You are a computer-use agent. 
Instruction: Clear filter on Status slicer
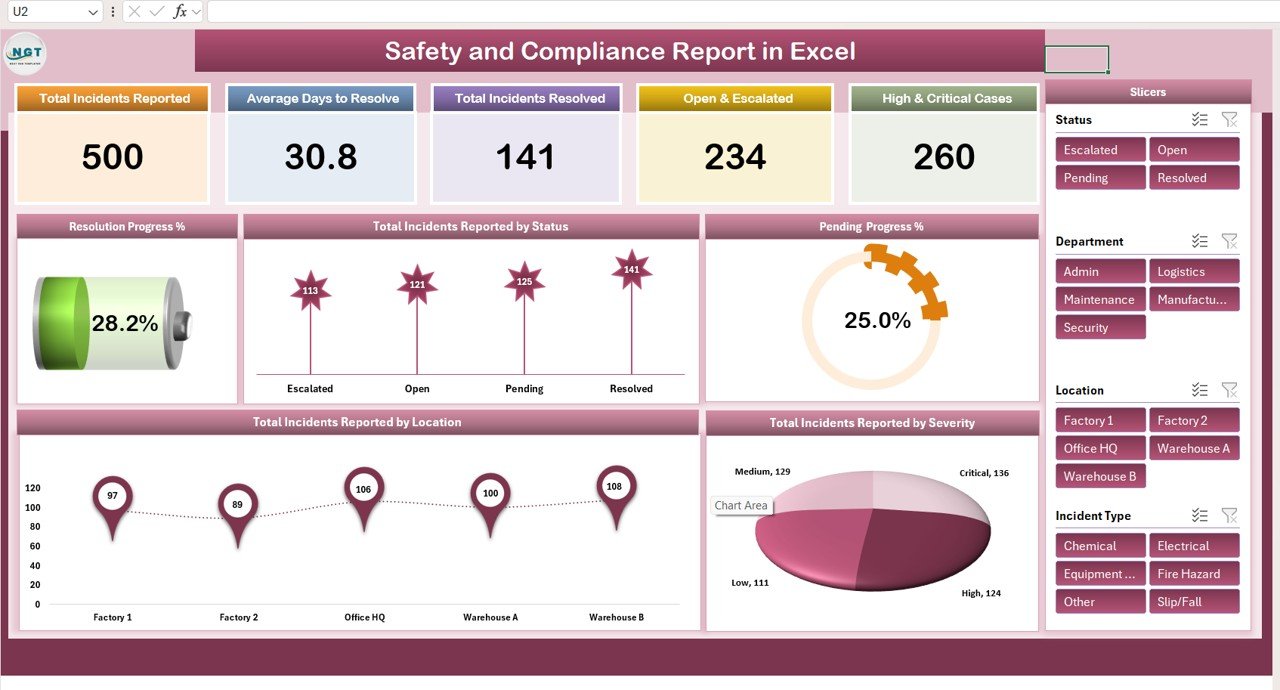coord(1230,120)
